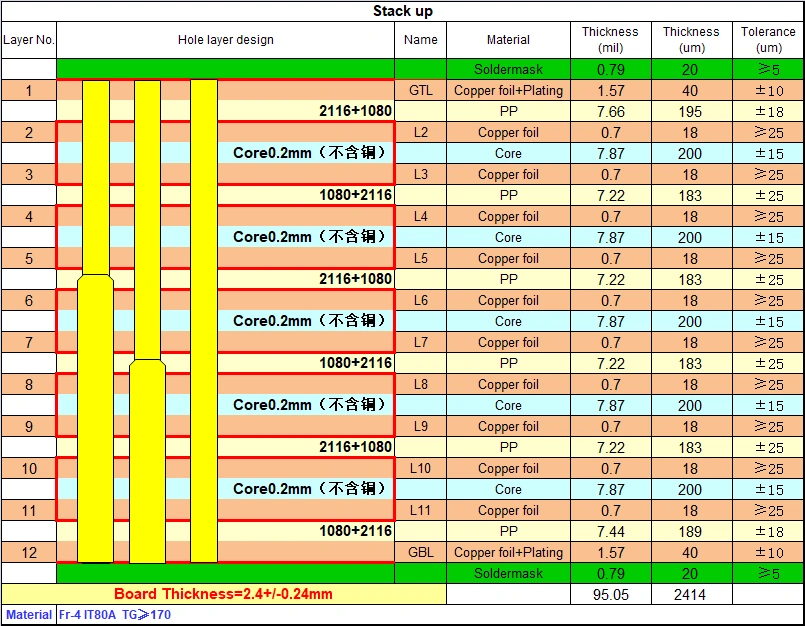Click '1080+2116' prepreg label between layers 11 and 12
This screenshot has height=626, width=805.
pos(355,530)
